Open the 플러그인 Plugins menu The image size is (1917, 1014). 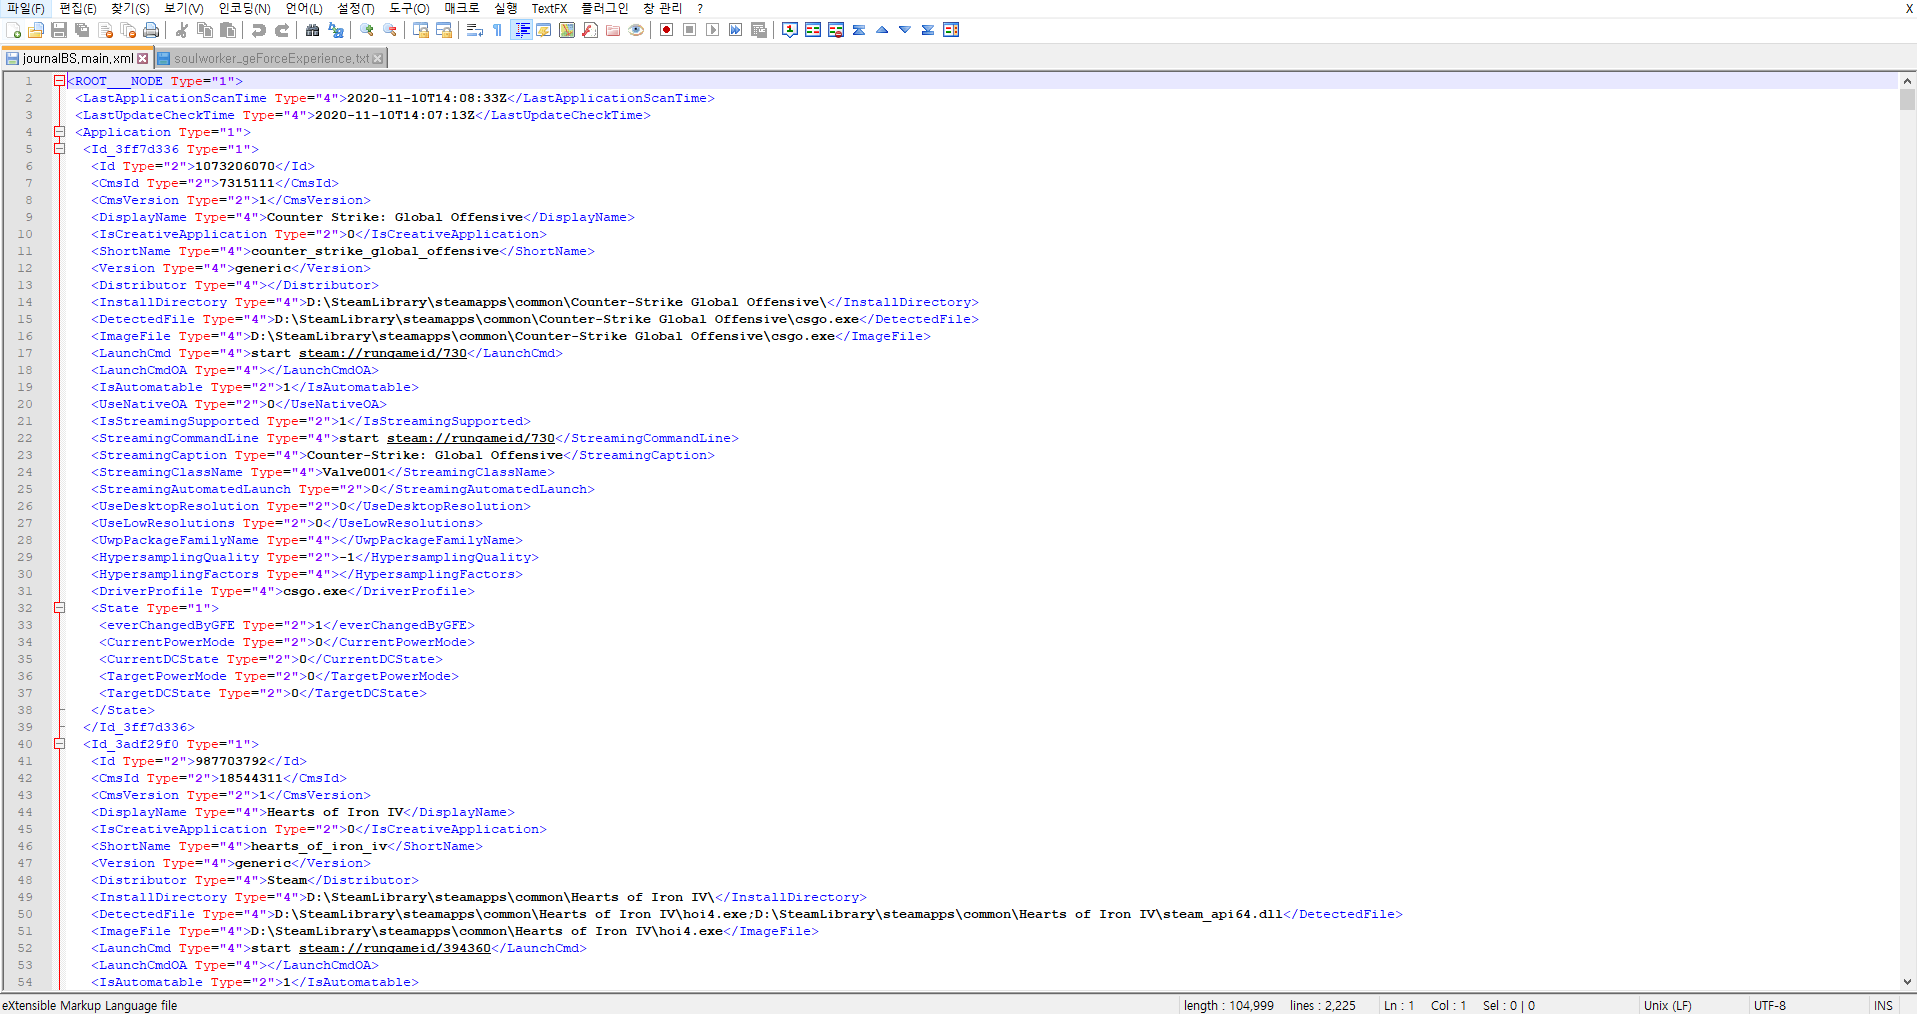coord(605,8)
